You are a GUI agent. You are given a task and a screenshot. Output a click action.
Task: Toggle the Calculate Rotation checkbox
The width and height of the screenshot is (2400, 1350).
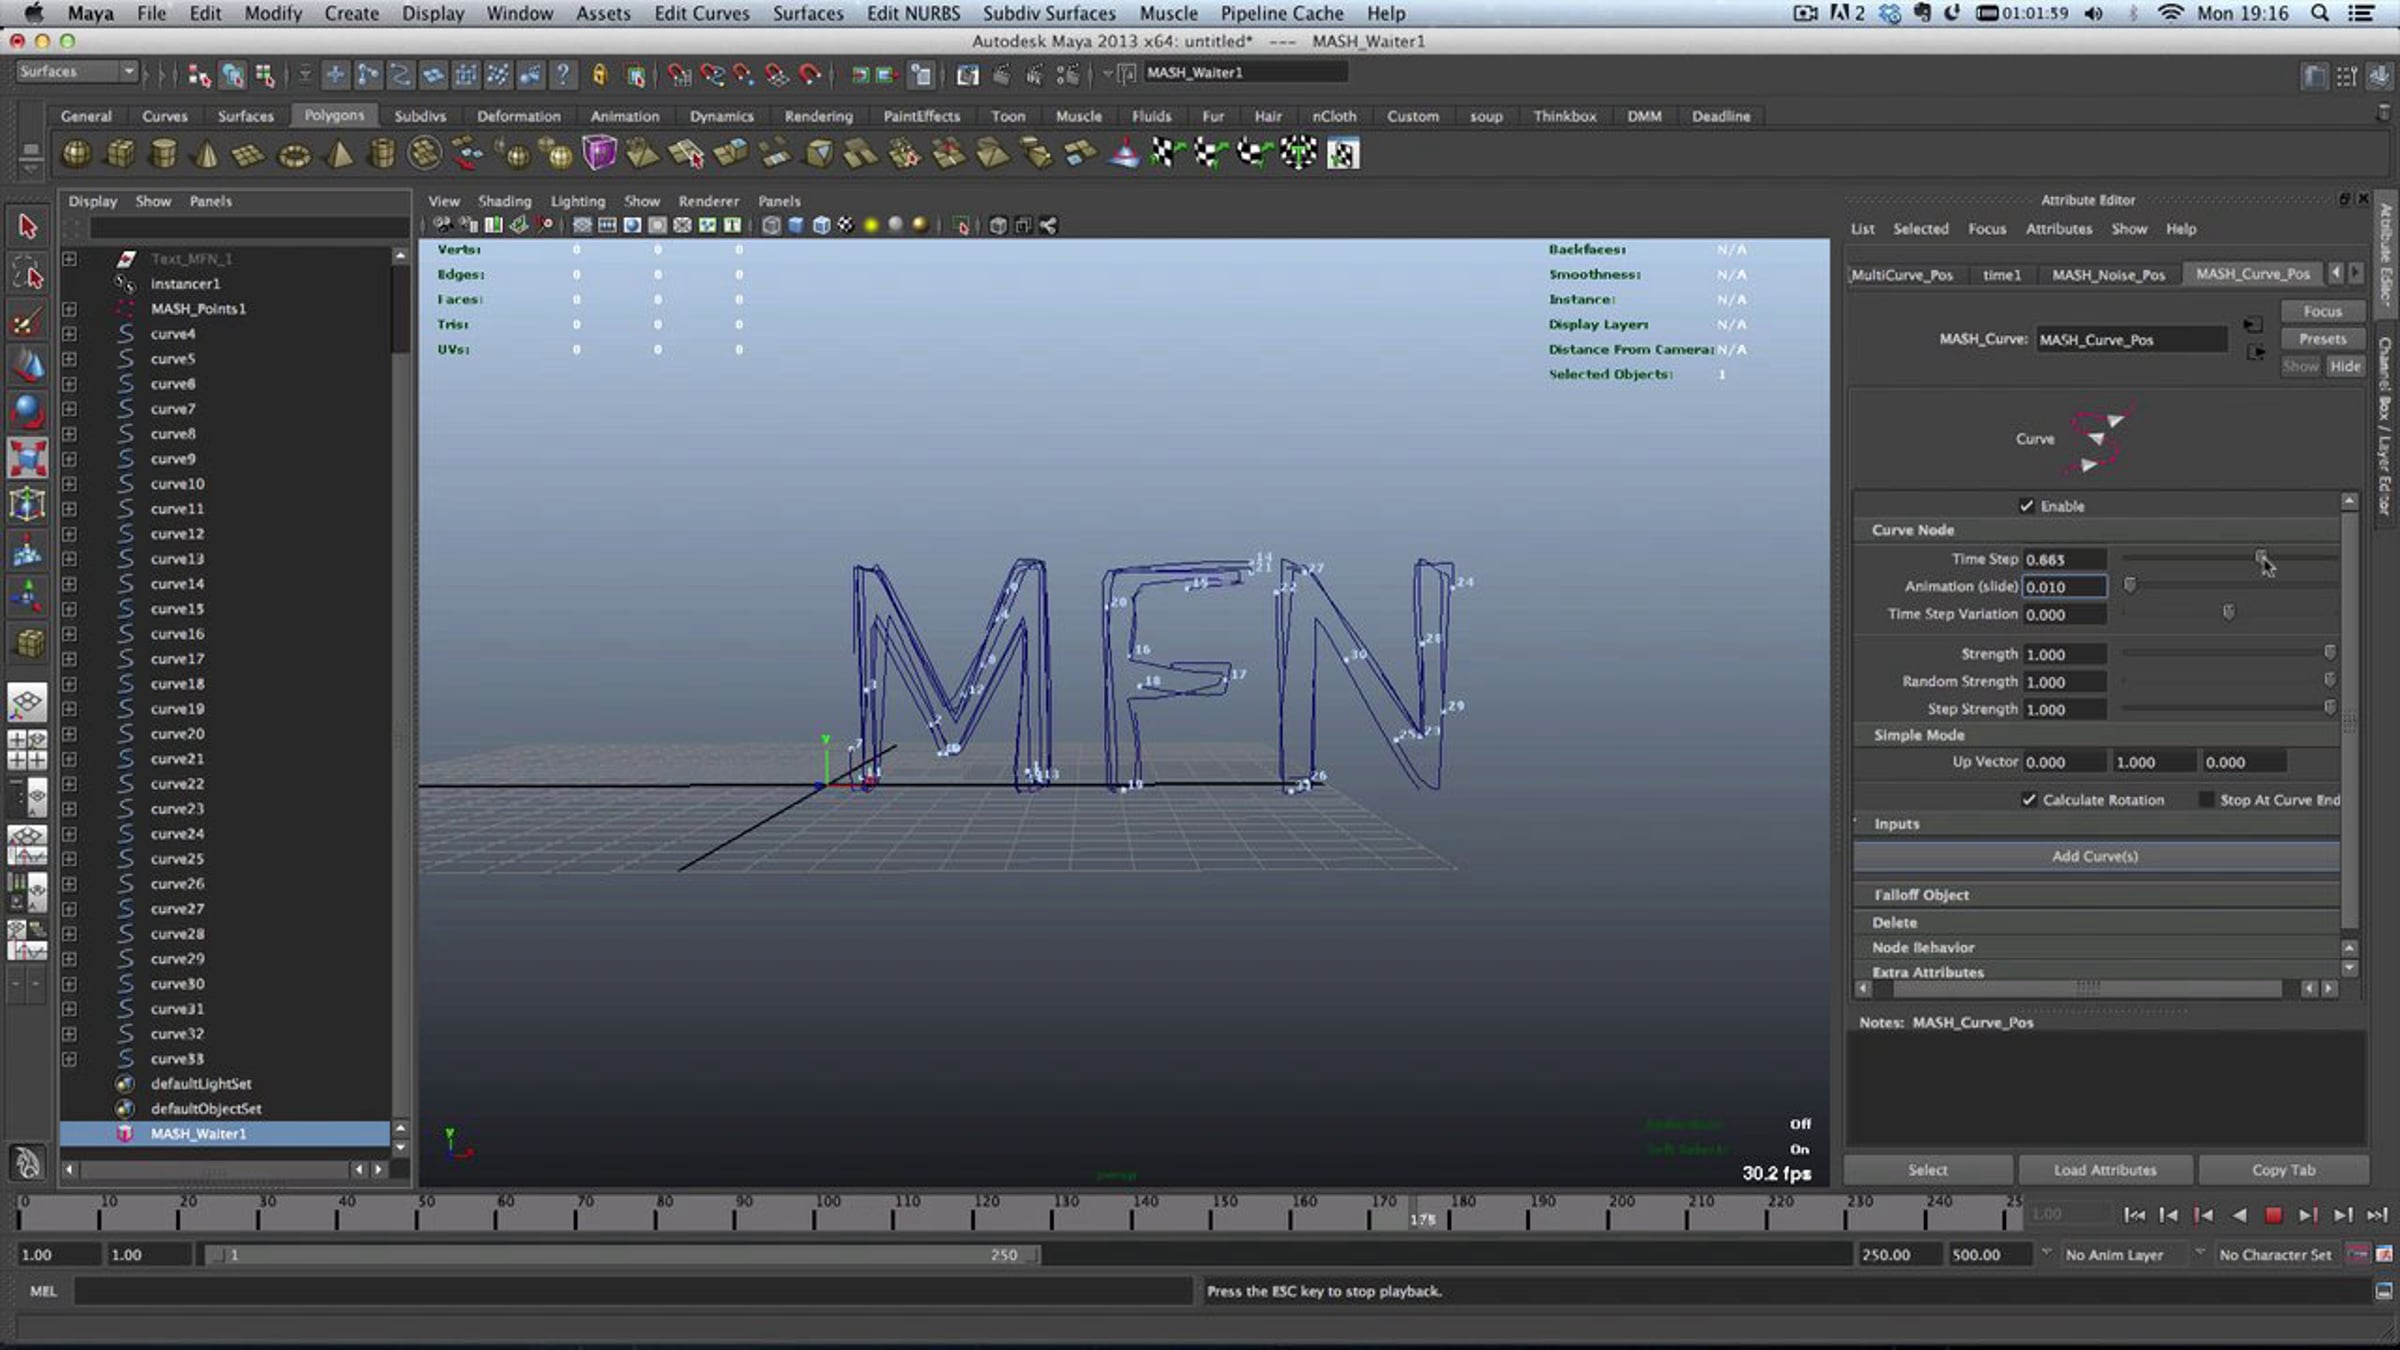[x=2029, y=800]
